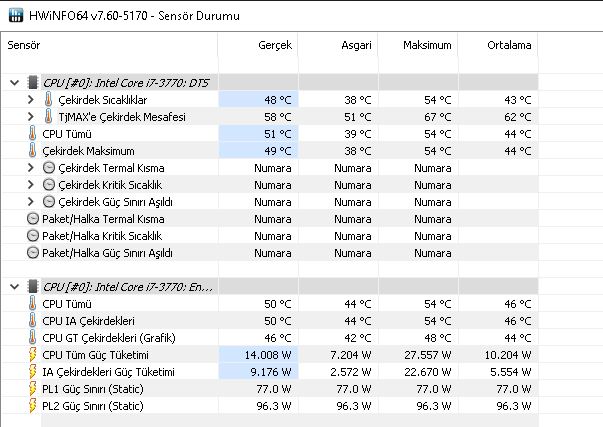Click the chip icon of the DTS sensor group
The height and width of the screenshot is (427, 603).
[x=33, y=82]
